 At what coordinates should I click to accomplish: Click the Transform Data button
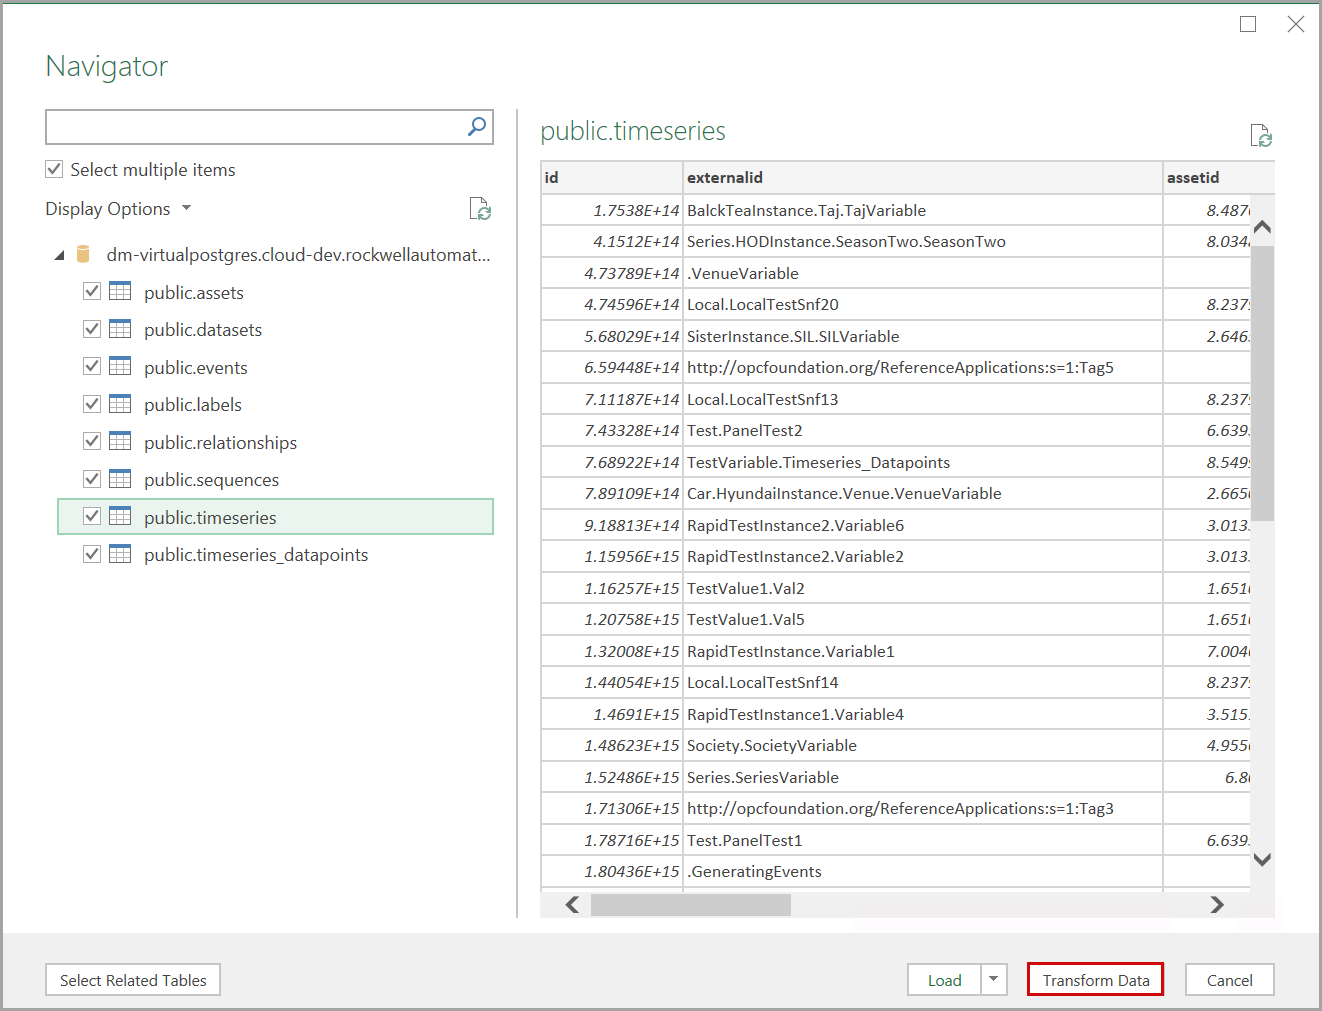[x=1095, y=980]
